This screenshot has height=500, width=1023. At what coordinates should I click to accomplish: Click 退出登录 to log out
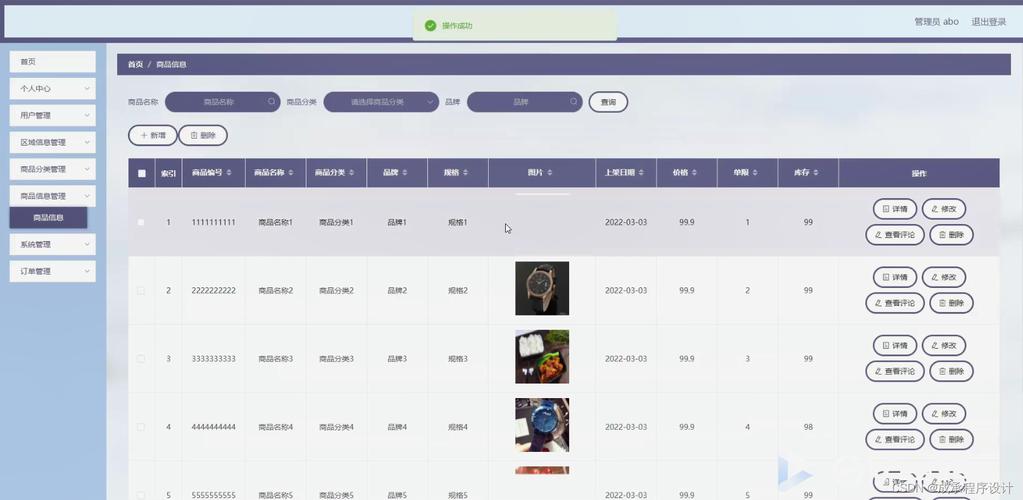coord(988,22)
